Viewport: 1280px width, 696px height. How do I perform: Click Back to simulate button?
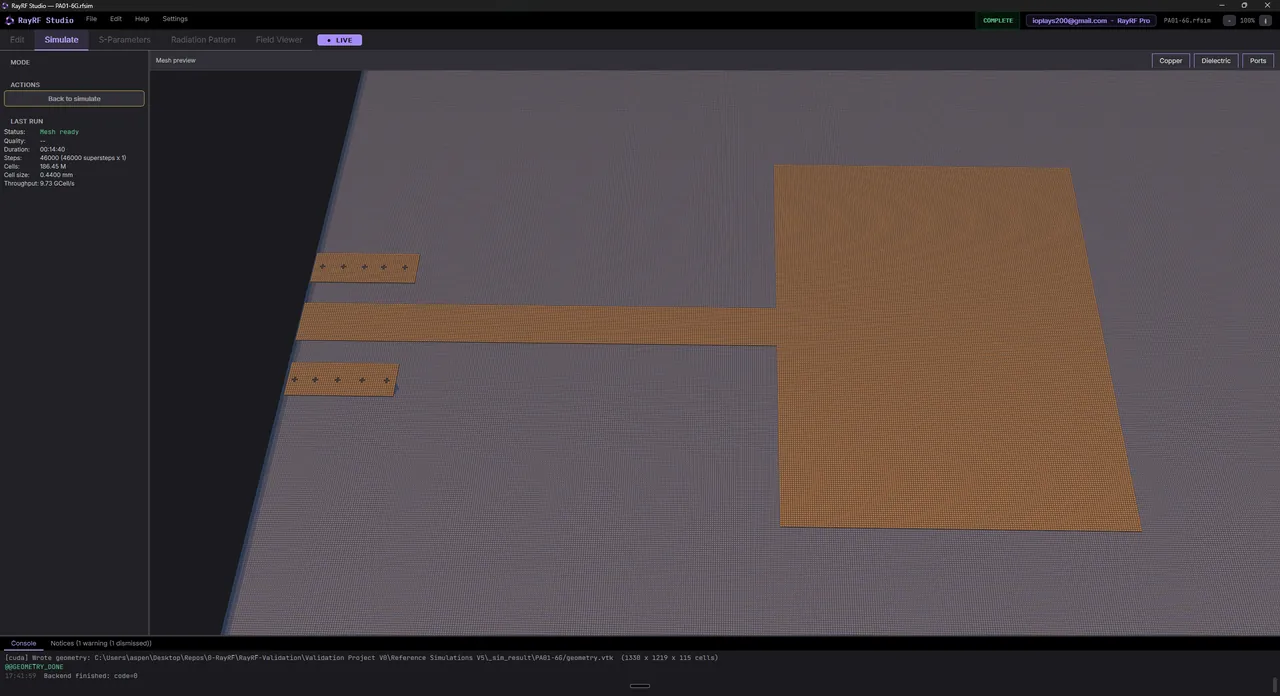(74, 99)
